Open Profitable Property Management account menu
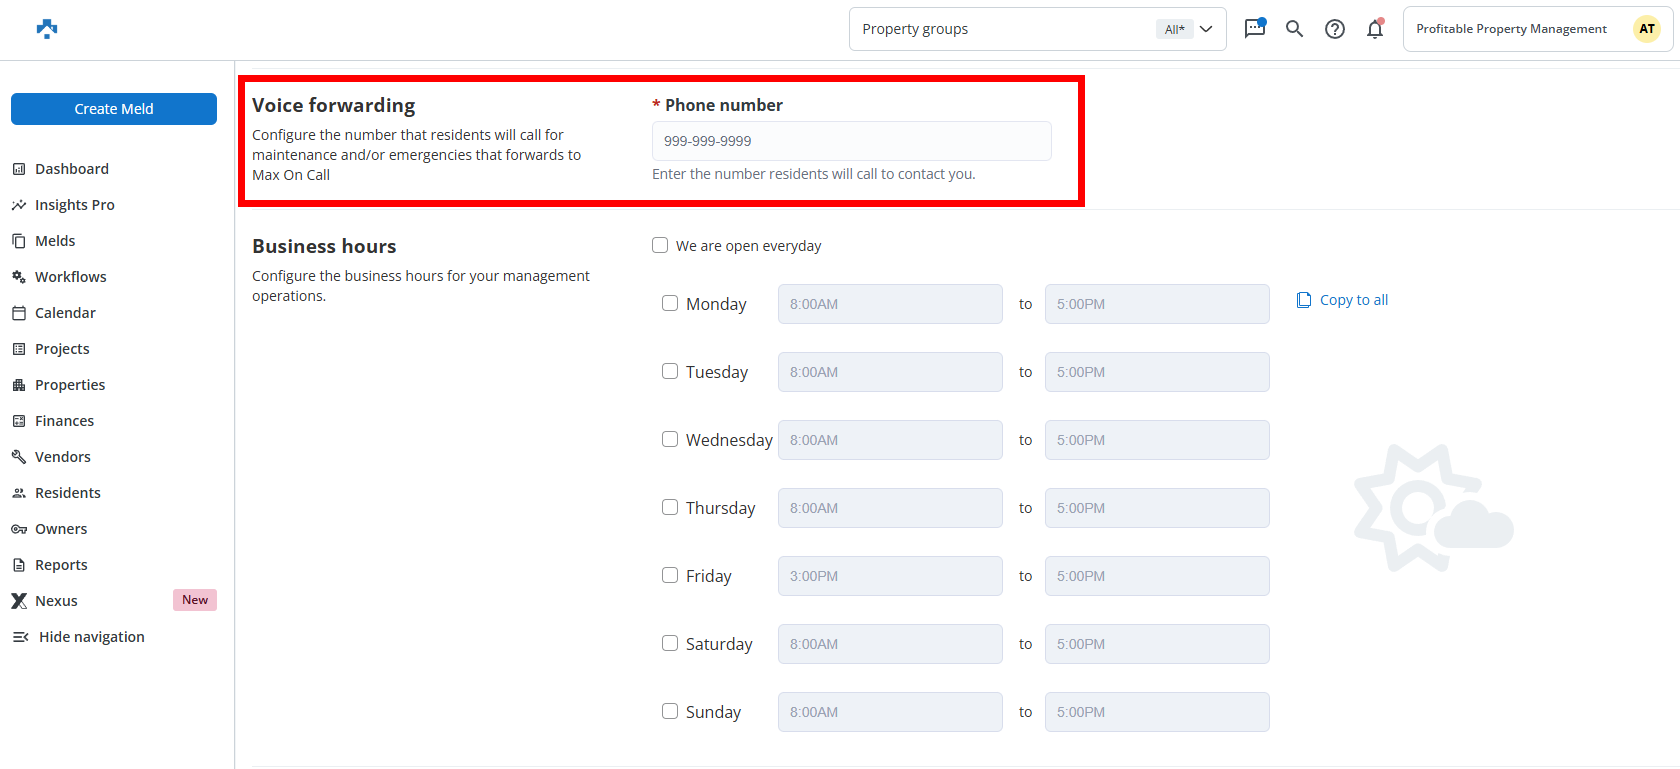Viewport: 1680px width, 769px height. [1511, 29]
